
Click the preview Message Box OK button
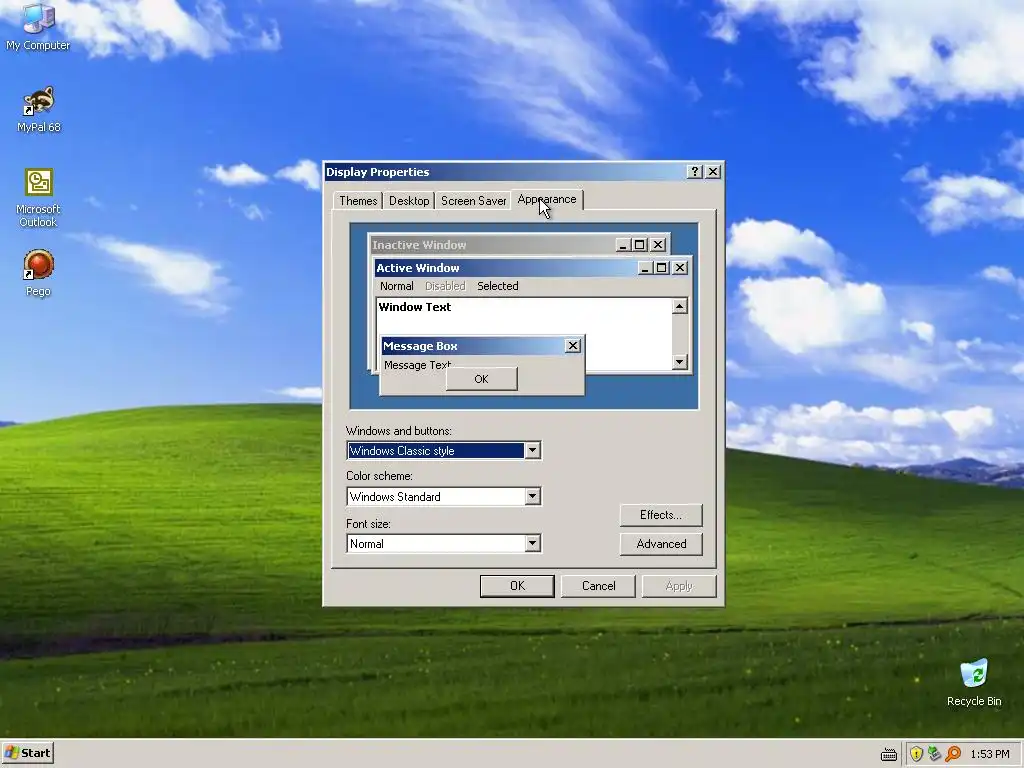tap(481, 379)
